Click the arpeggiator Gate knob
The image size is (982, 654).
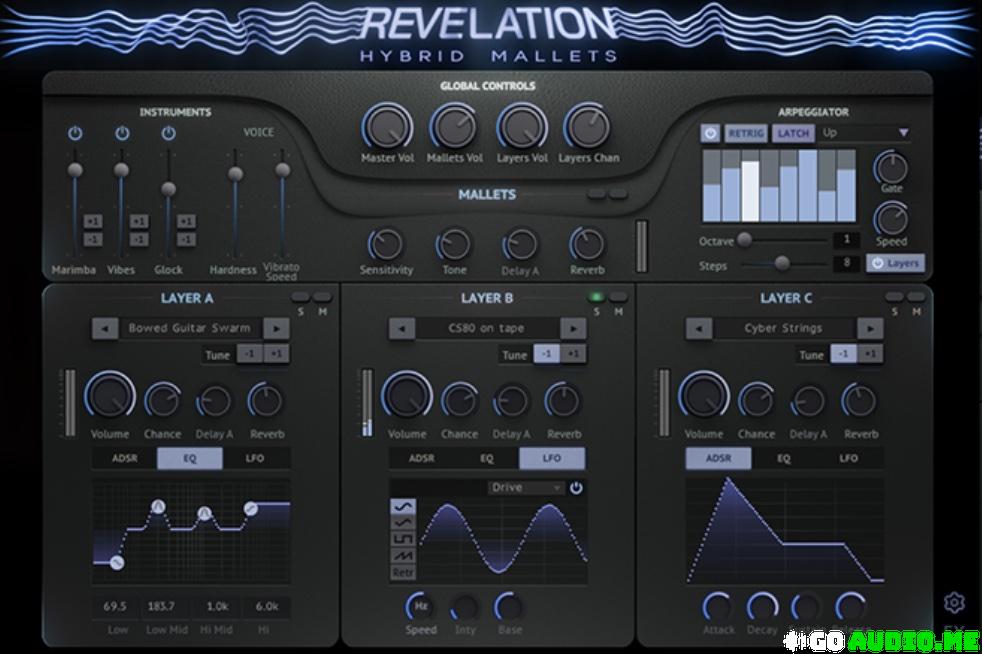[891, 167]
